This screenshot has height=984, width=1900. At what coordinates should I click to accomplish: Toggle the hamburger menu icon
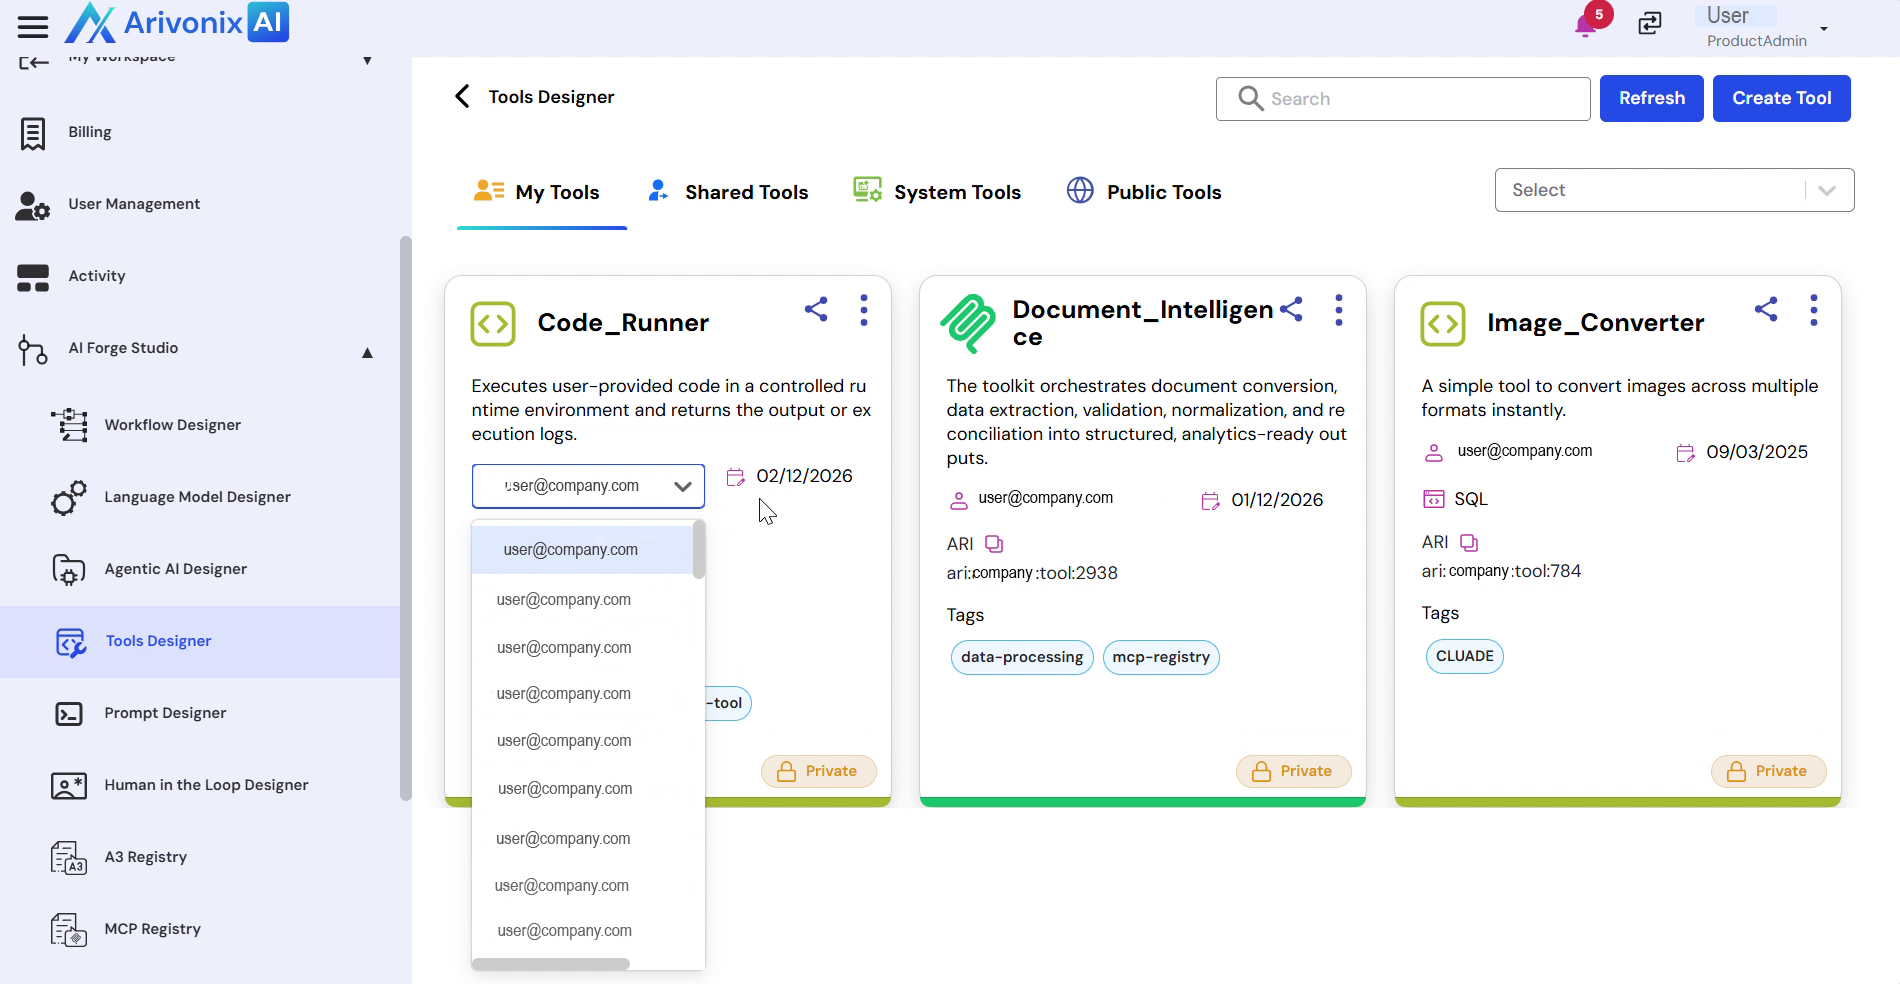point(33,26)
